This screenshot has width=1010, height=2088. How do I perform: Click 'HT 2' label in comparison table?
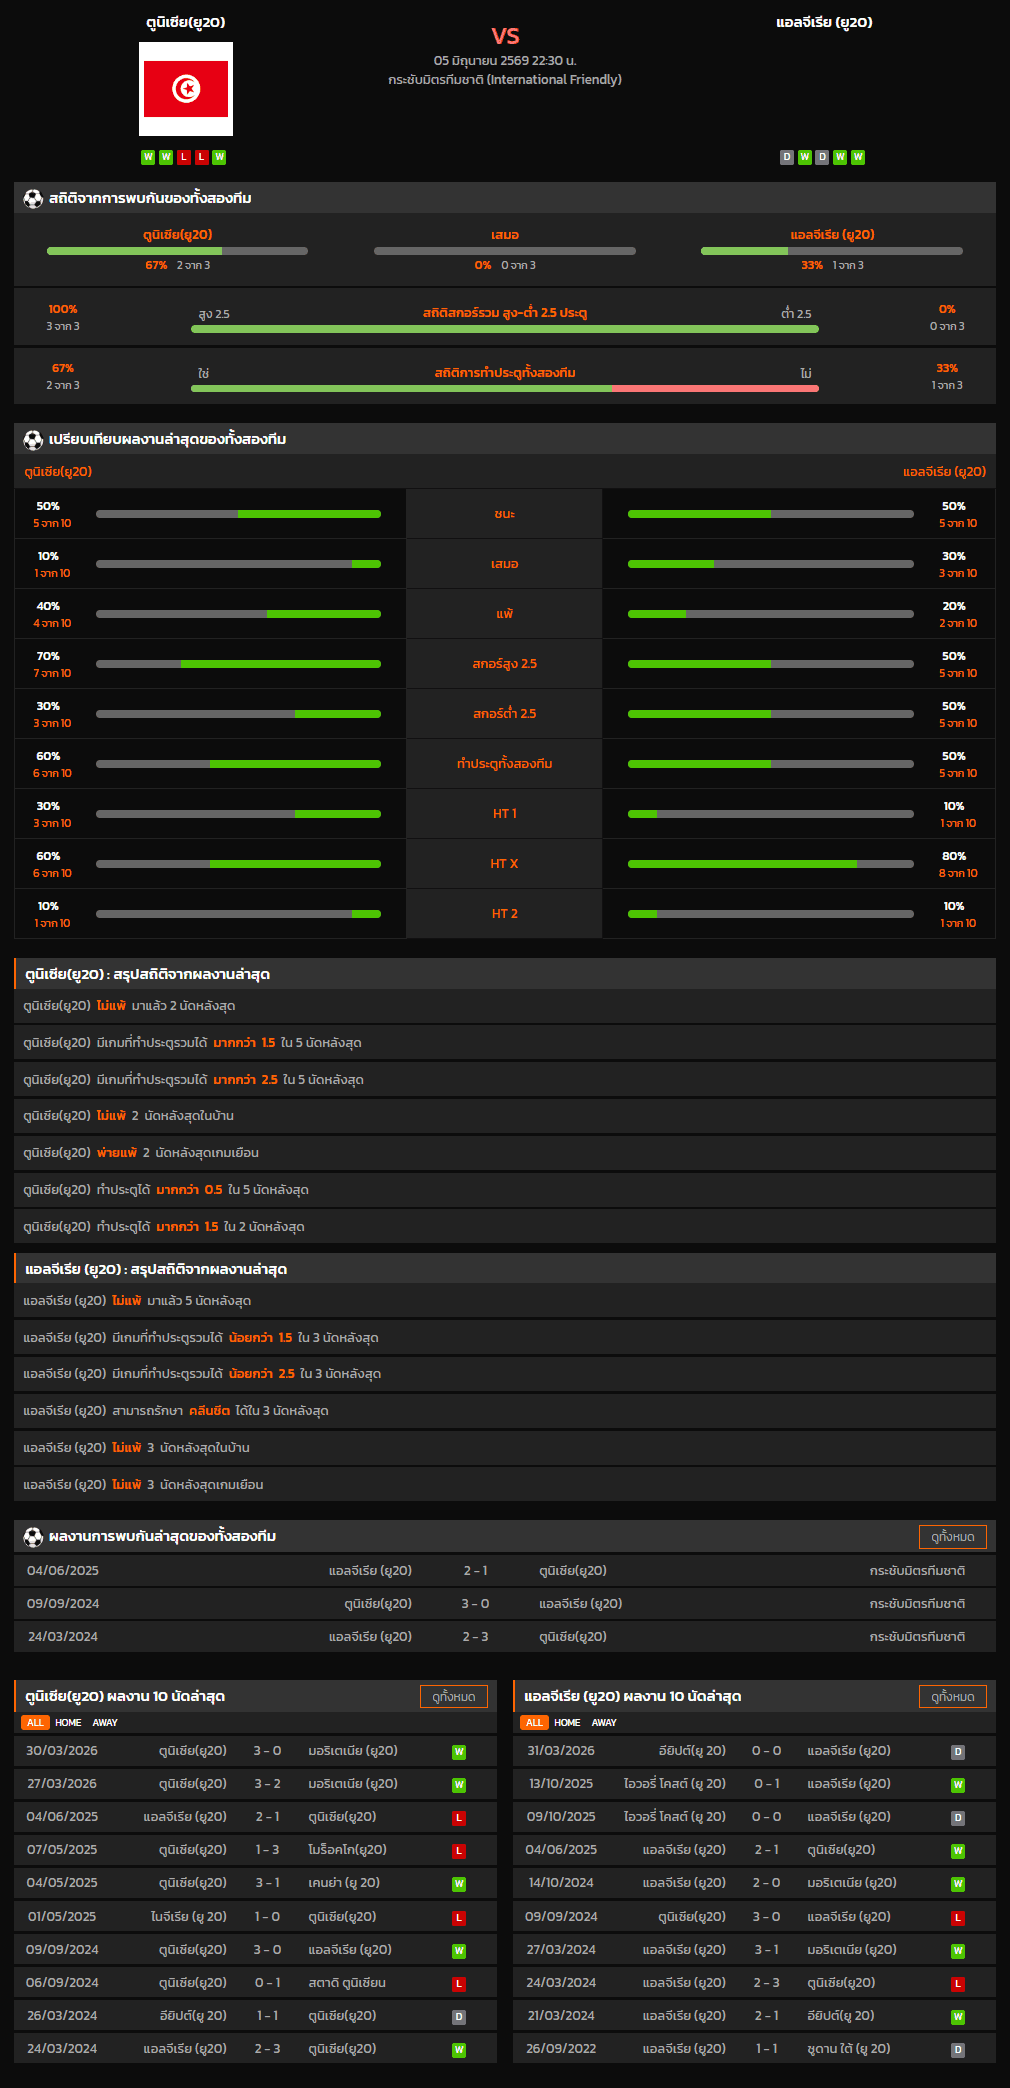coord(504,913)
